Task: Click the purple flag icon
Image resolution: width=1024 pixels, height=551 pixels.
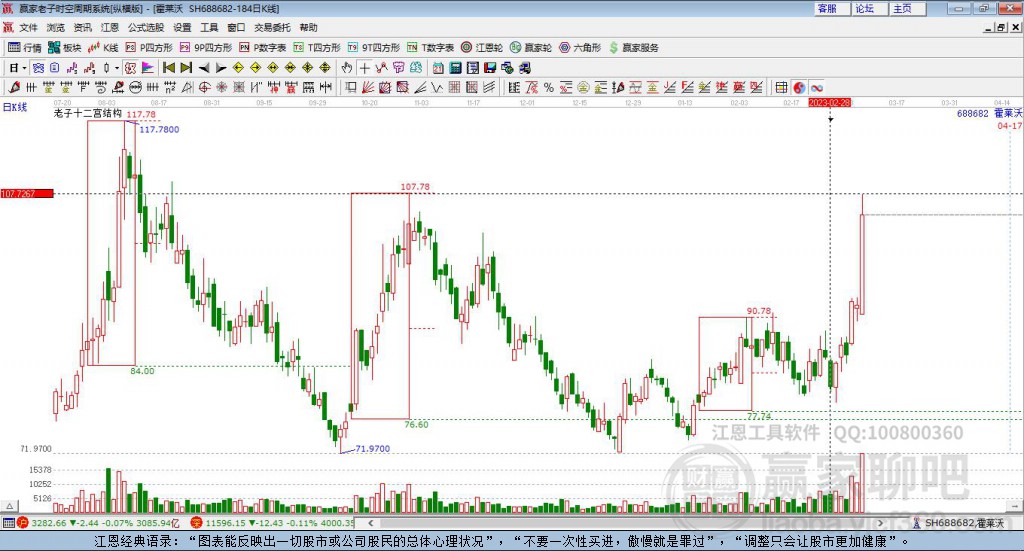Action: [x=148, y=68]
